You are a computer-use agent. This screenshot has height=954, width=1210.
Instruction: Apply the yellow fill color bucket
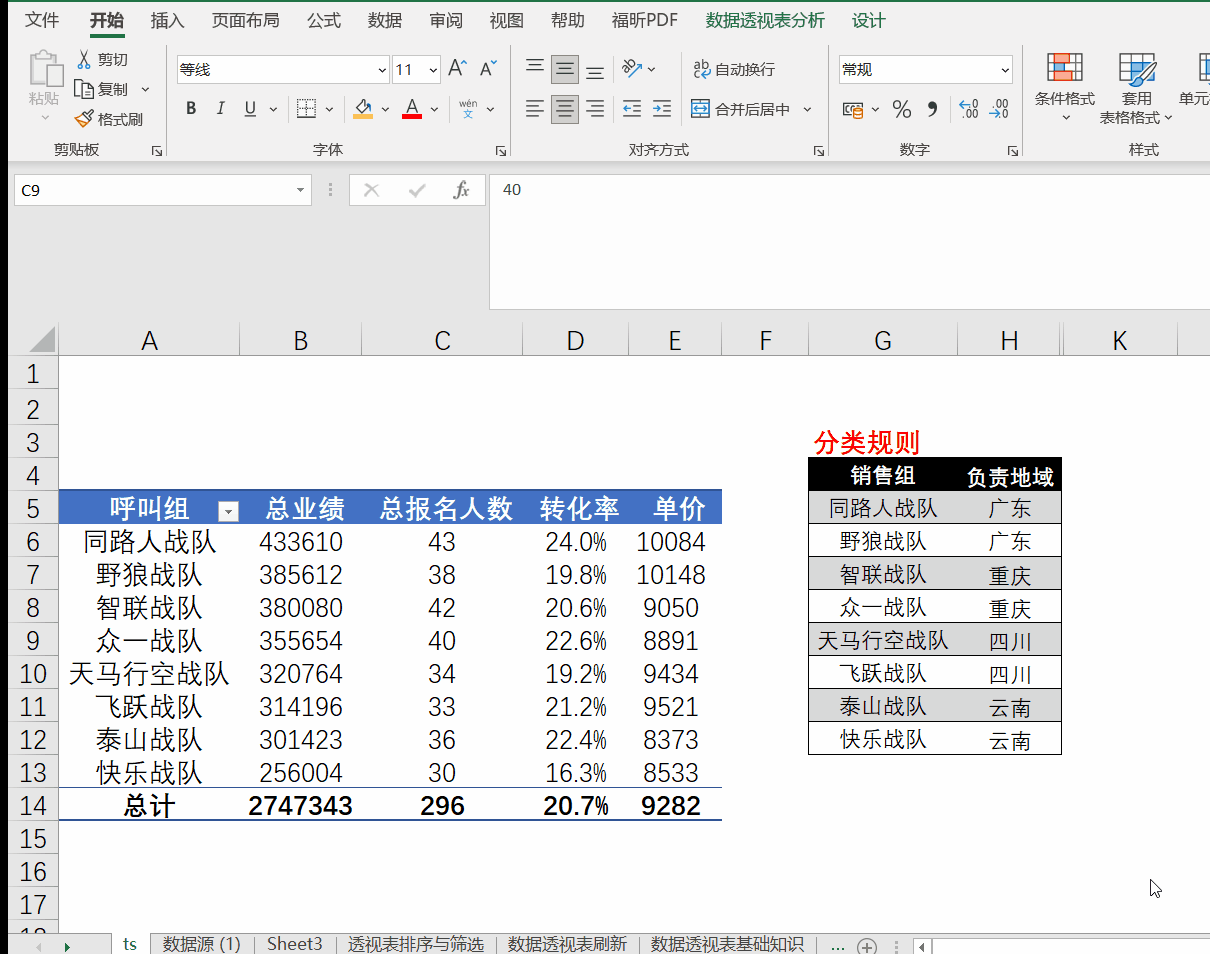363,109
